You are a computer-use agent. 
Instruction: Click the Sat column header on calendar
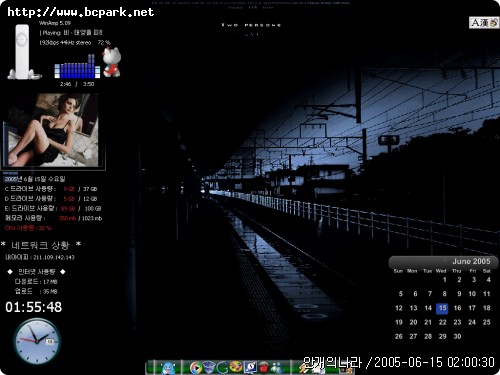click(487, 271)
